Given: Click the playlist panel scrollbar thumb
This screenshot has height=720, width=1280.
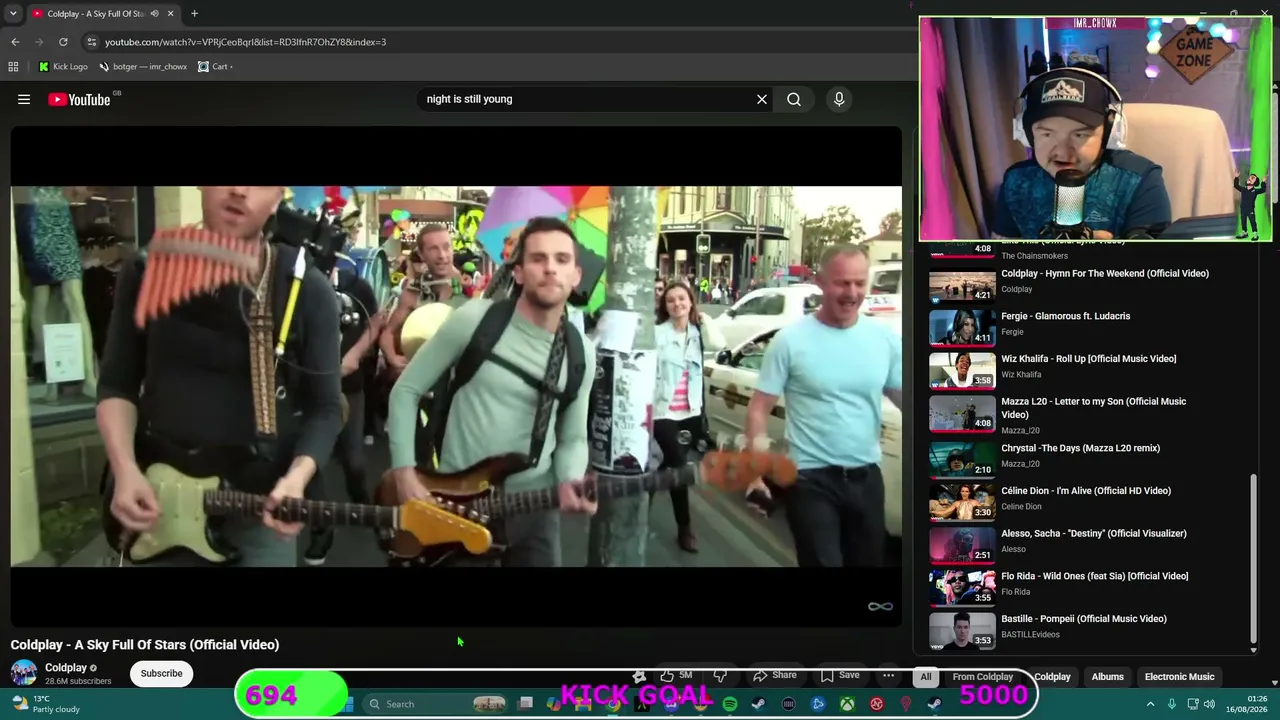Looking at the screenshot, I should (x=1253, y=558).
